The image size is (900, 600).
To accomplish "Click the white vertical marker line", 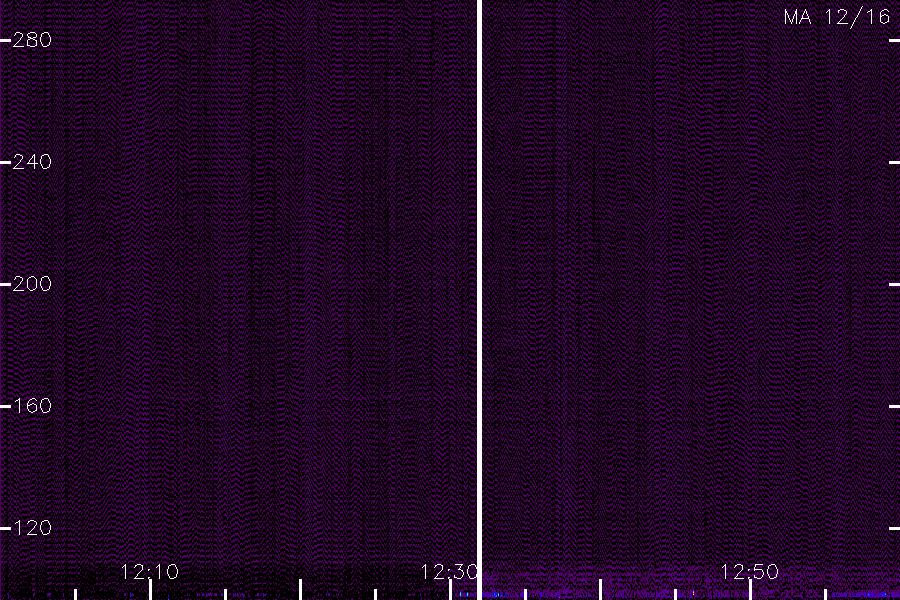I will 479,300.
